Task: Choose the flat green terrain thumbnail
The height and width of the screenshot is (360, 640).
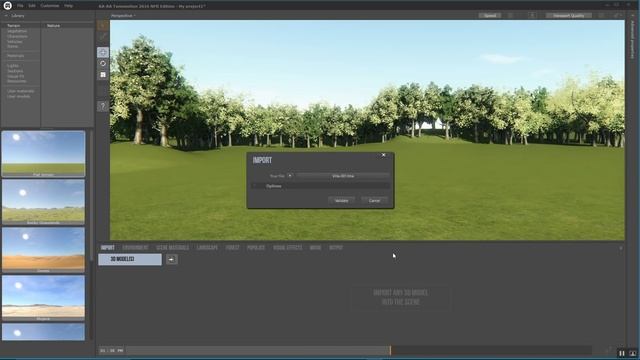Action: (43, 154)
